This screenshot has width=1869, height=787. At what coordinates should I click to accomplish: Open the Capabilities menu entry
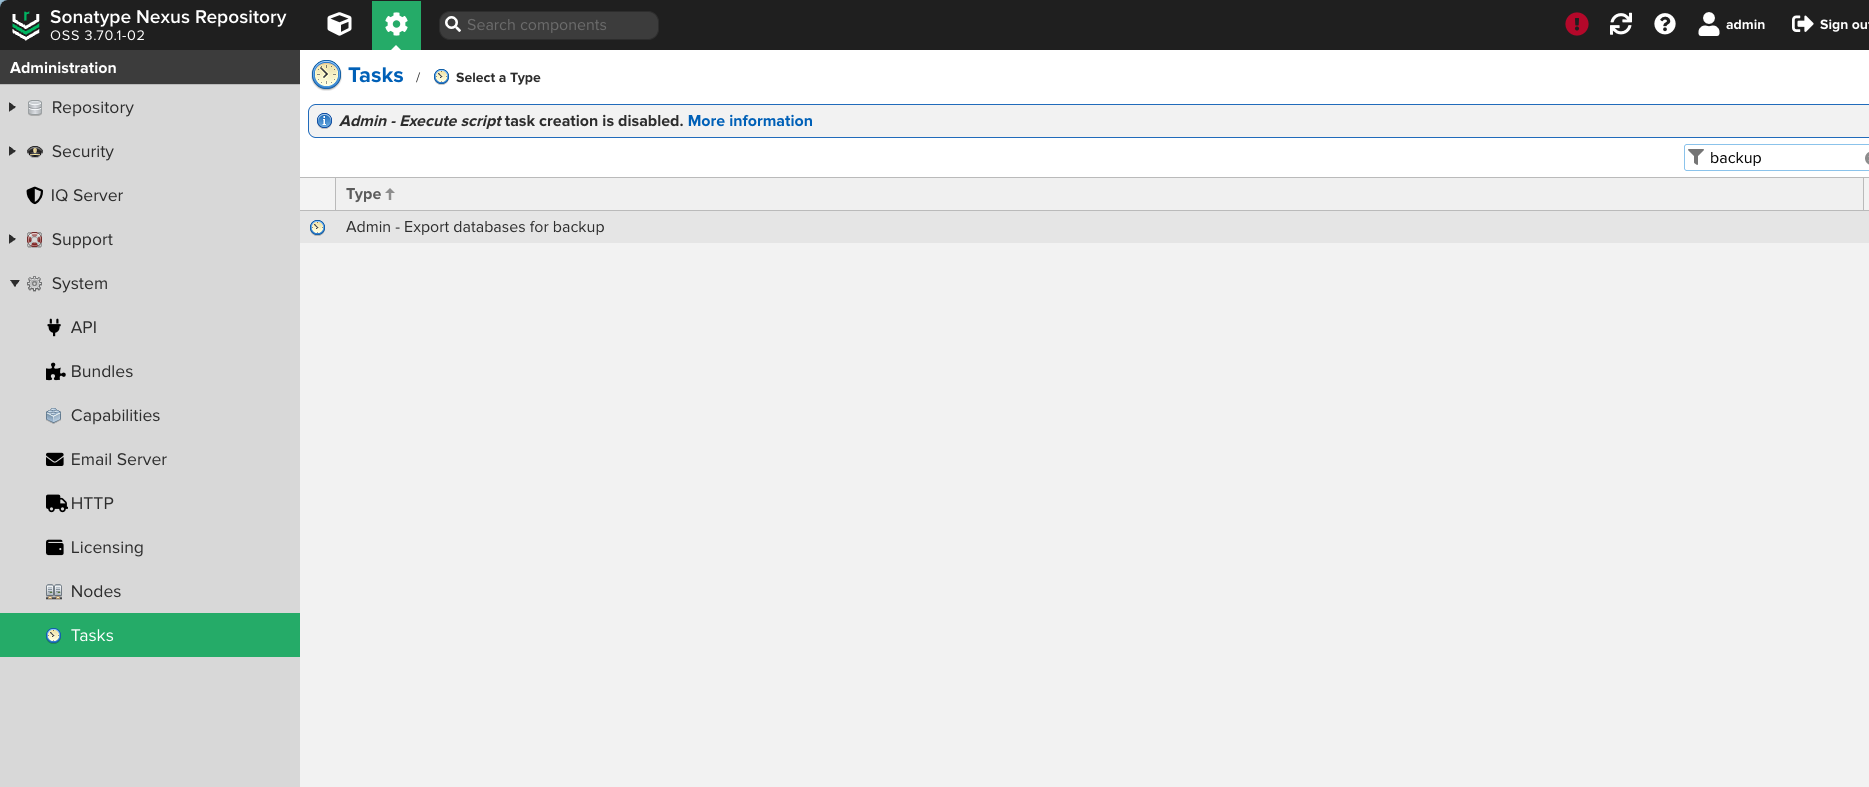coord(115,415)
